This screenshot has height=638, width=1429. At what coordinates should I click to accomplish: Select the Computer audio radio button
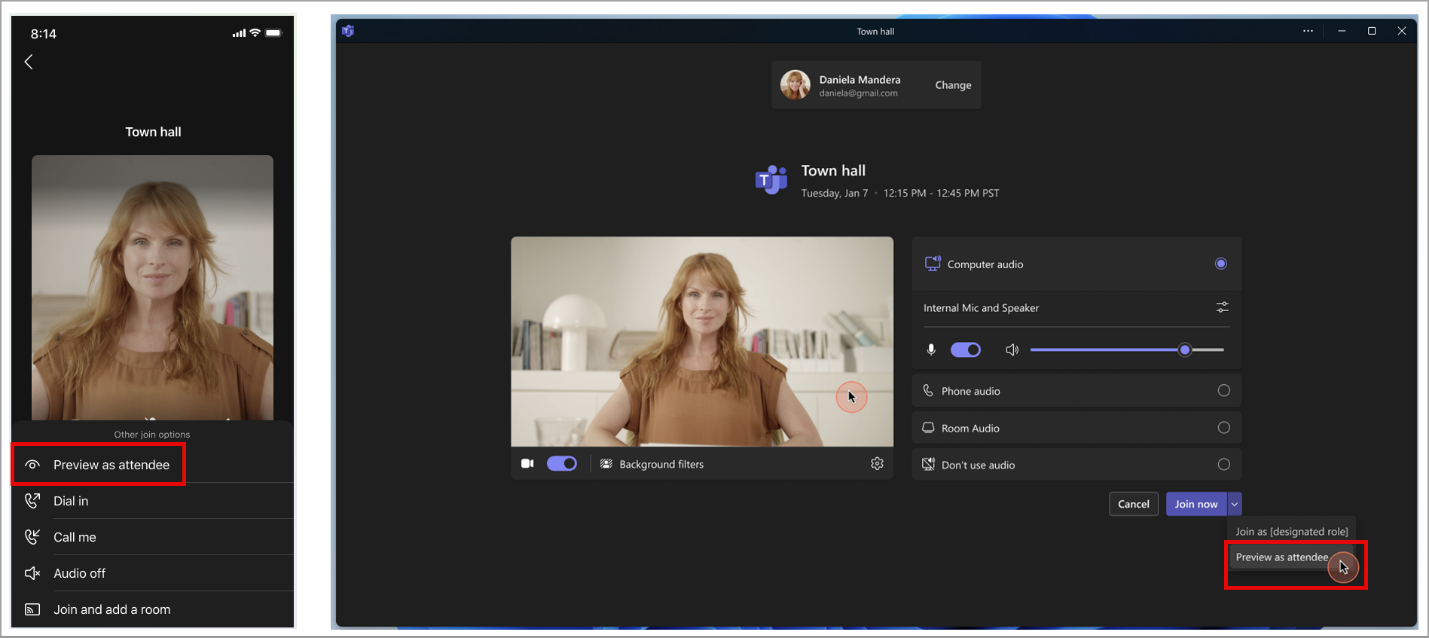1221,264
